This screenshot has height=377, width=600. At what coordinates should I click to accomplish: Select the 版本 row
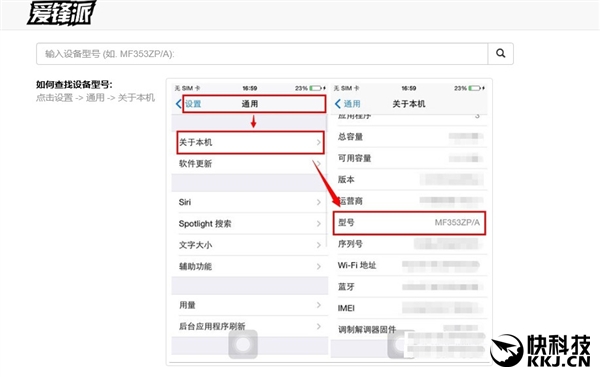410,180
